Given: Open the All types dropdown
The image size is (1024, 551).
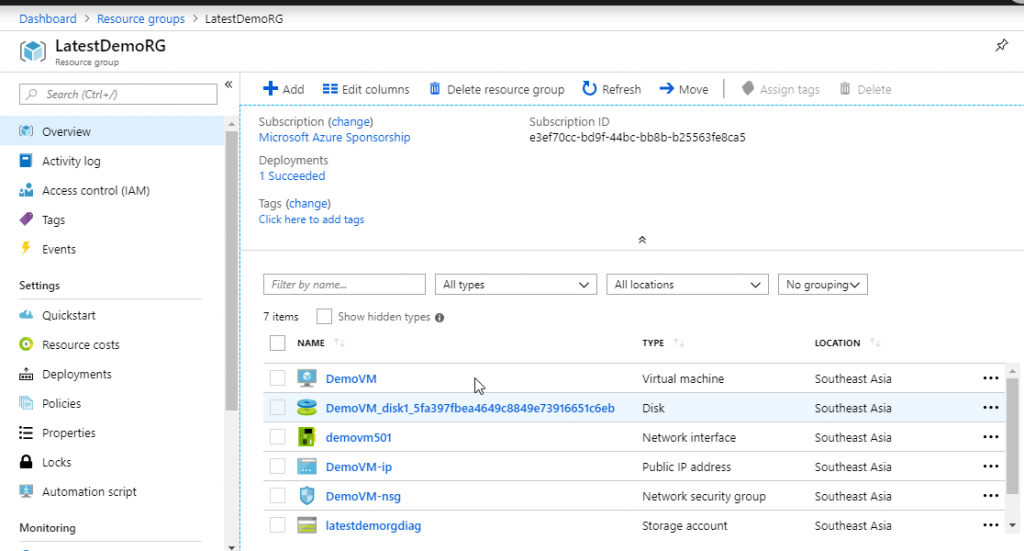Looking at the screenshot, I should [x=516, y=285].
